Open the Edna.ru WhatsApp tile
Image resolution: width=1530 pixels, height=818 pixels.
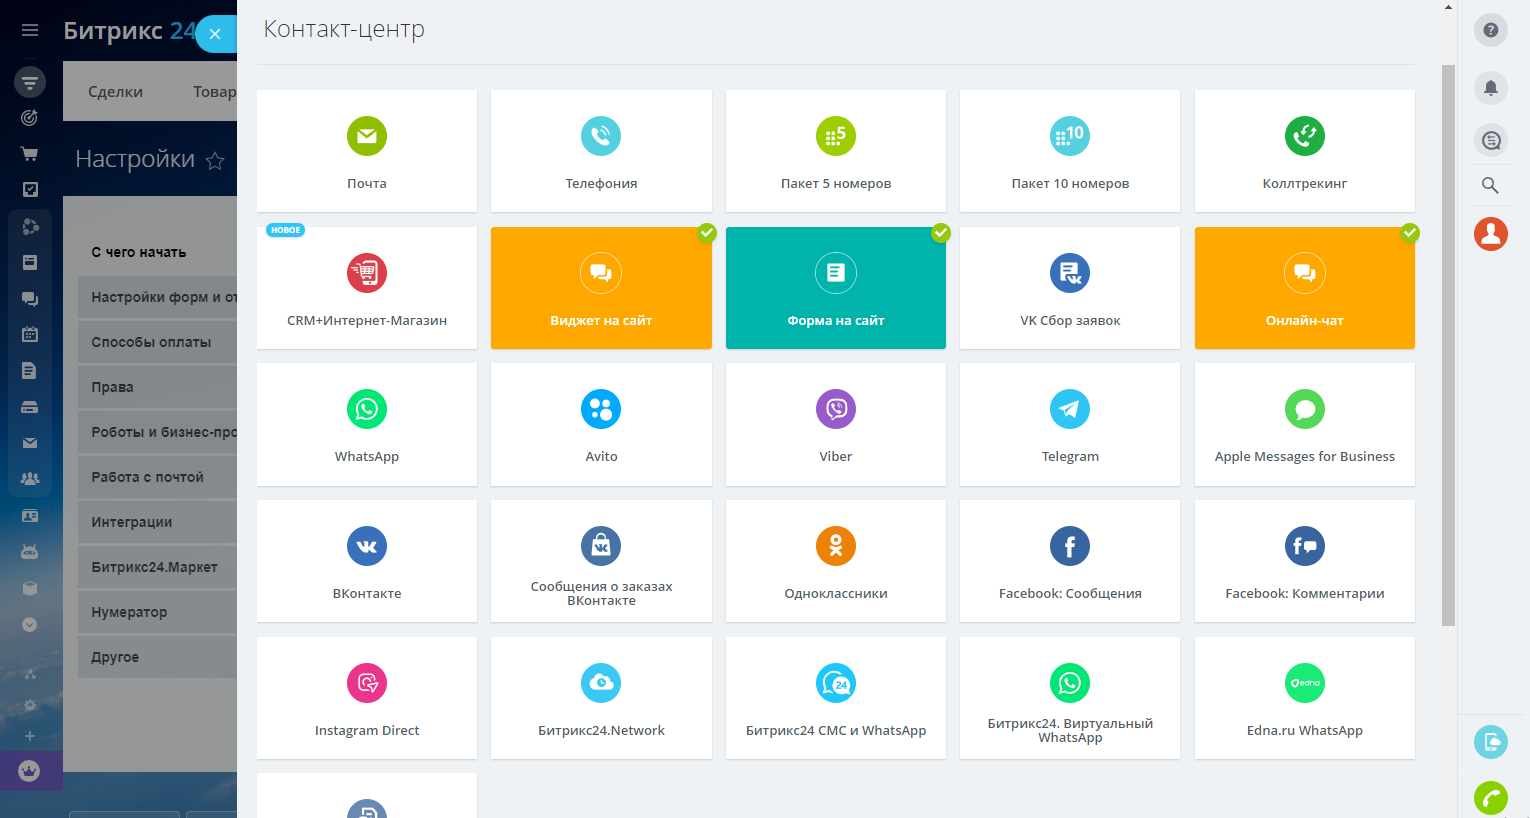(1305, 698)
